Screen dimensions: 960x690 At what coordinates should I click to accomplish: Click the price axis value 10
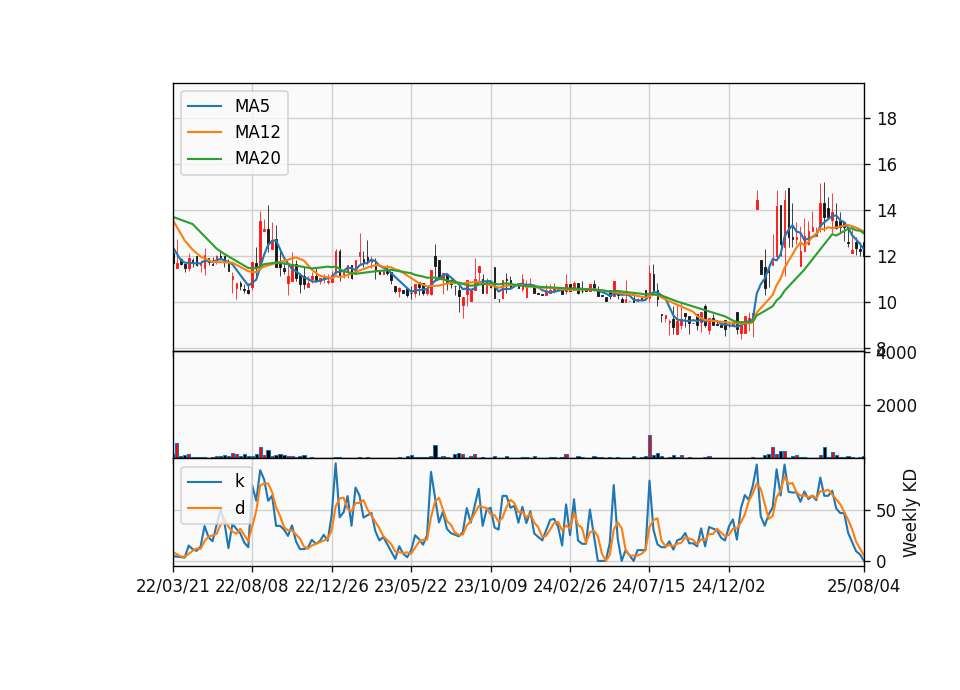(x=887, y=303)
